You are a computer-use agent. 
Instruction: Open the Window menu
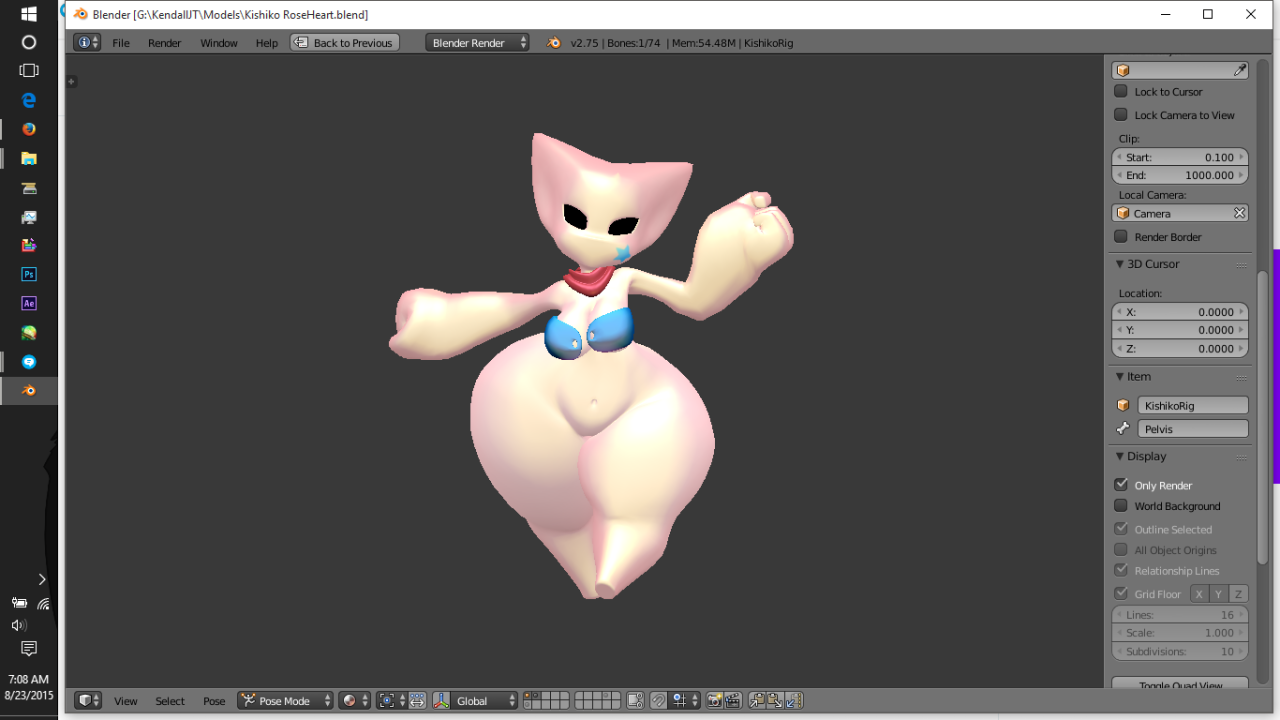[x=219, y=43]
